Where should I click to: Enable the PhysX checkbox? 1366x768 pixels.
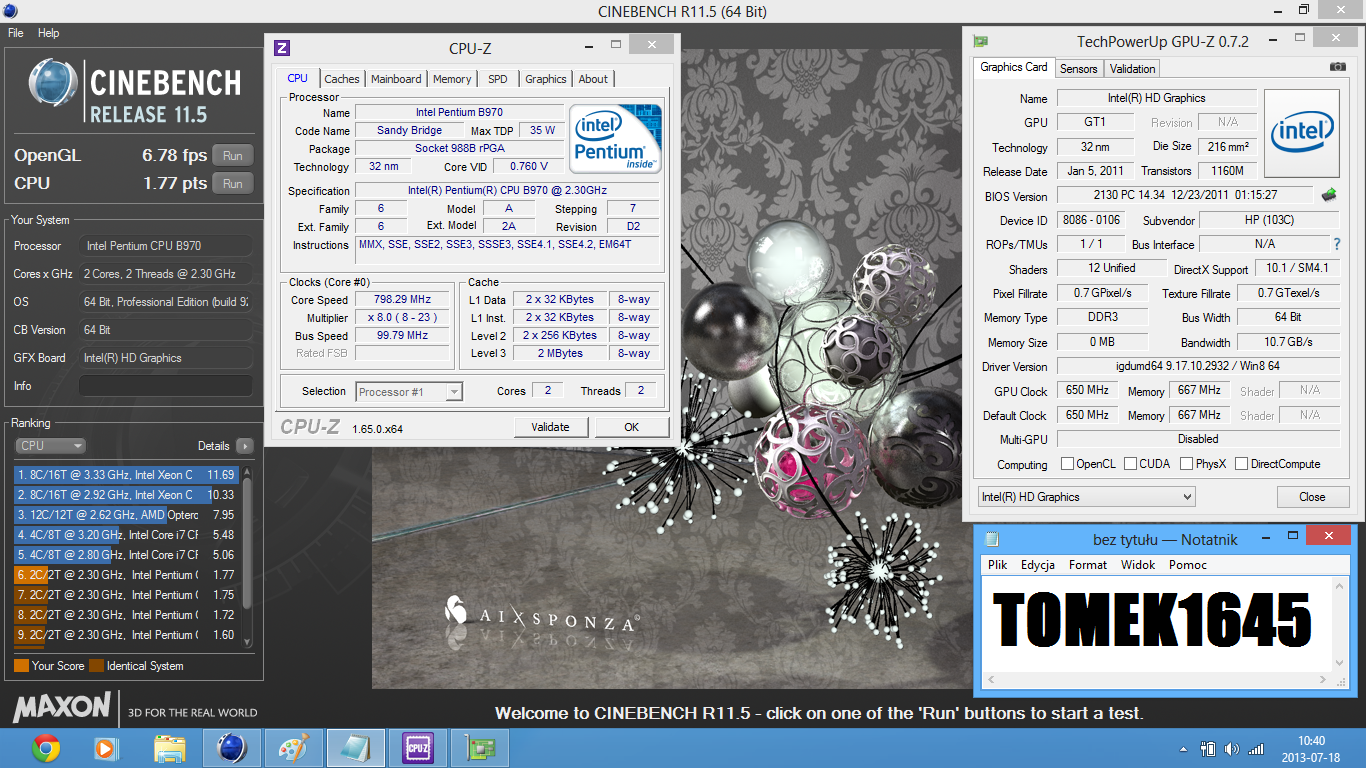coord(1186,464)
